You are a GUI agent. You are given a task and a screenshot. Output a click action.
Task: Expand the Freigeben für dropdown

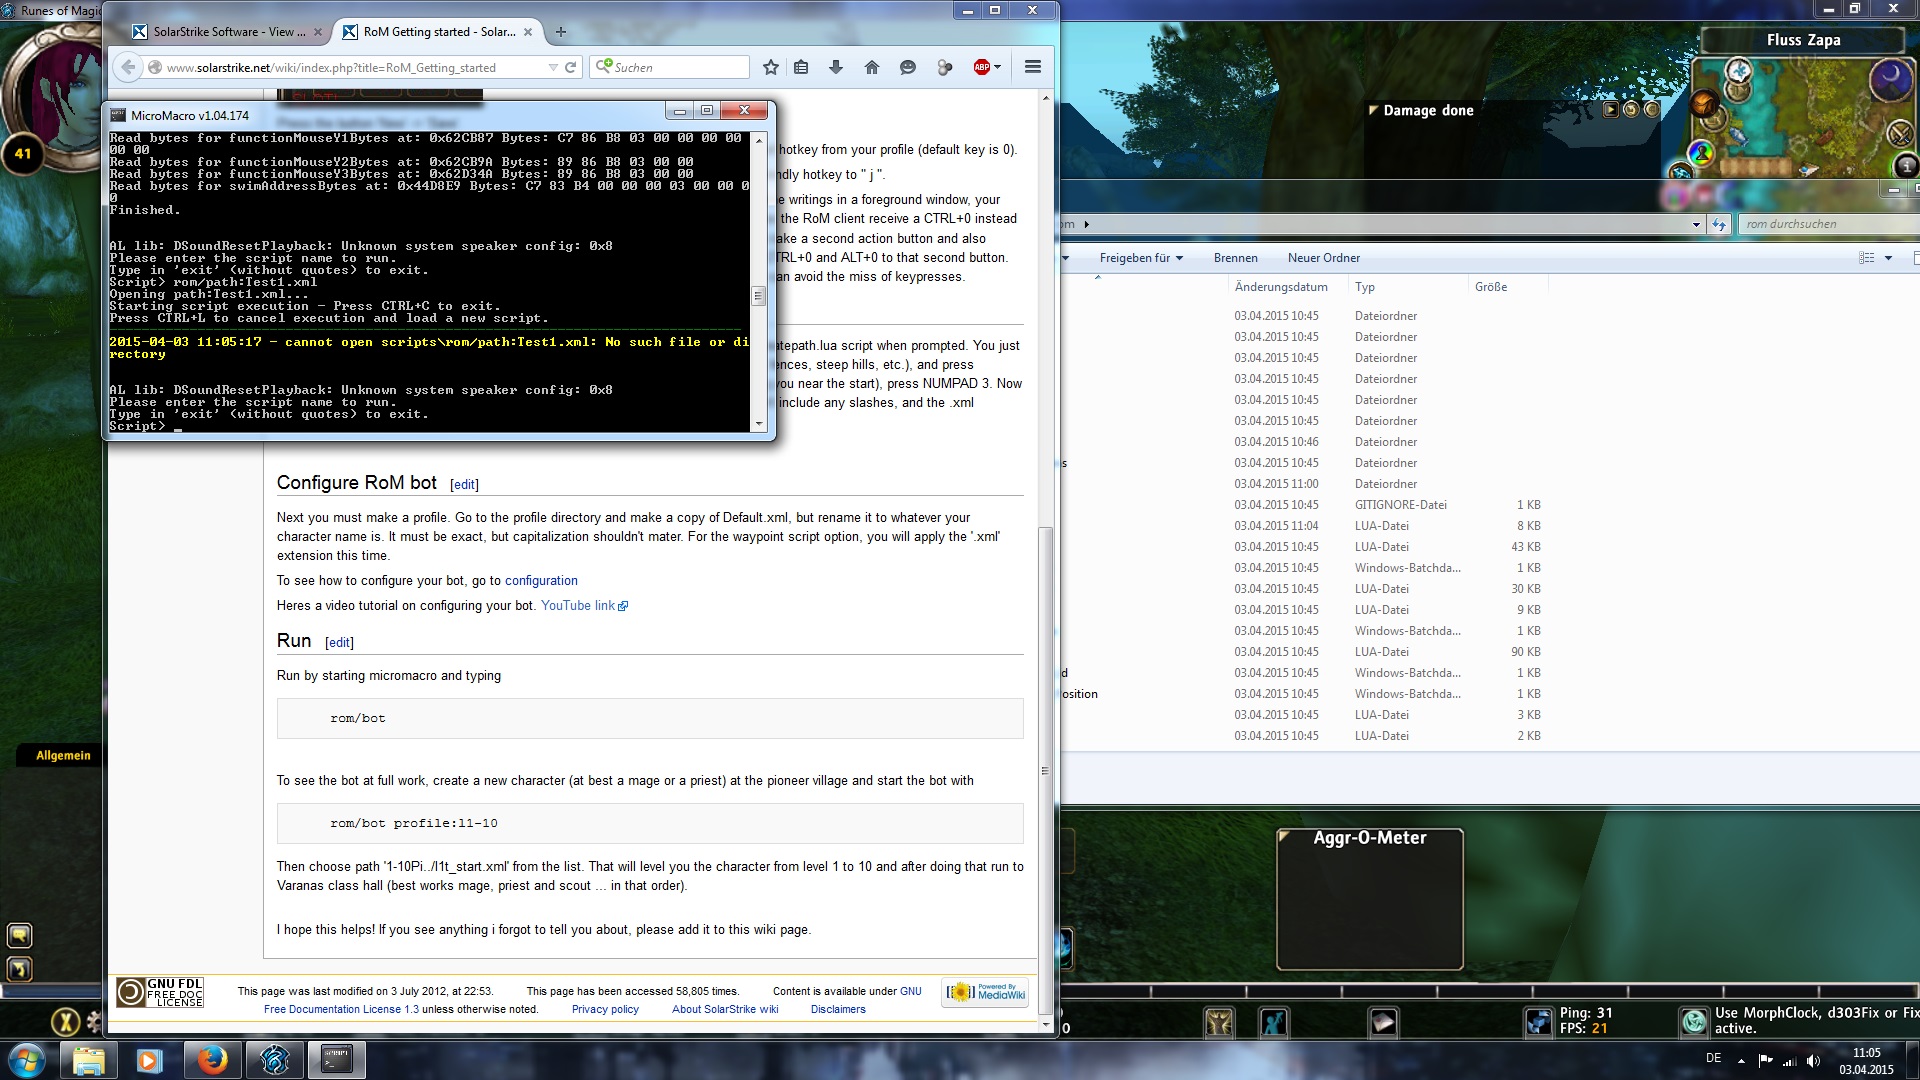[x=1141, y=258]
